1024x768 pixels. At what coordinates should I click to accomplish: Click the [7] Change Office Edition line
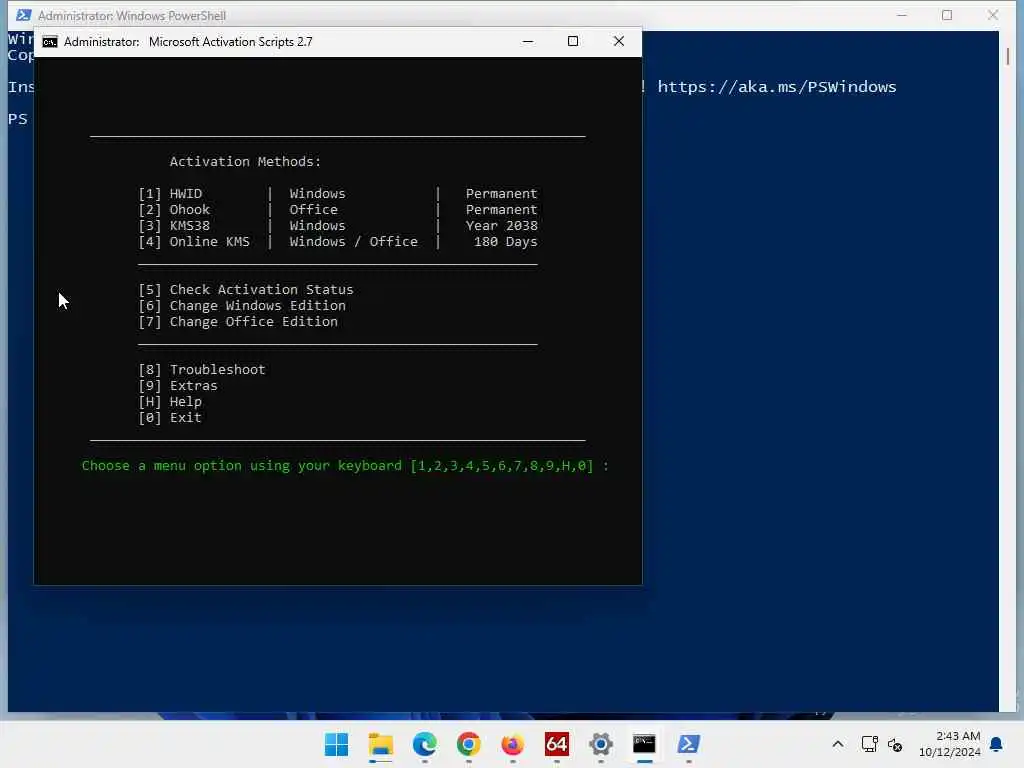[238, 321]
